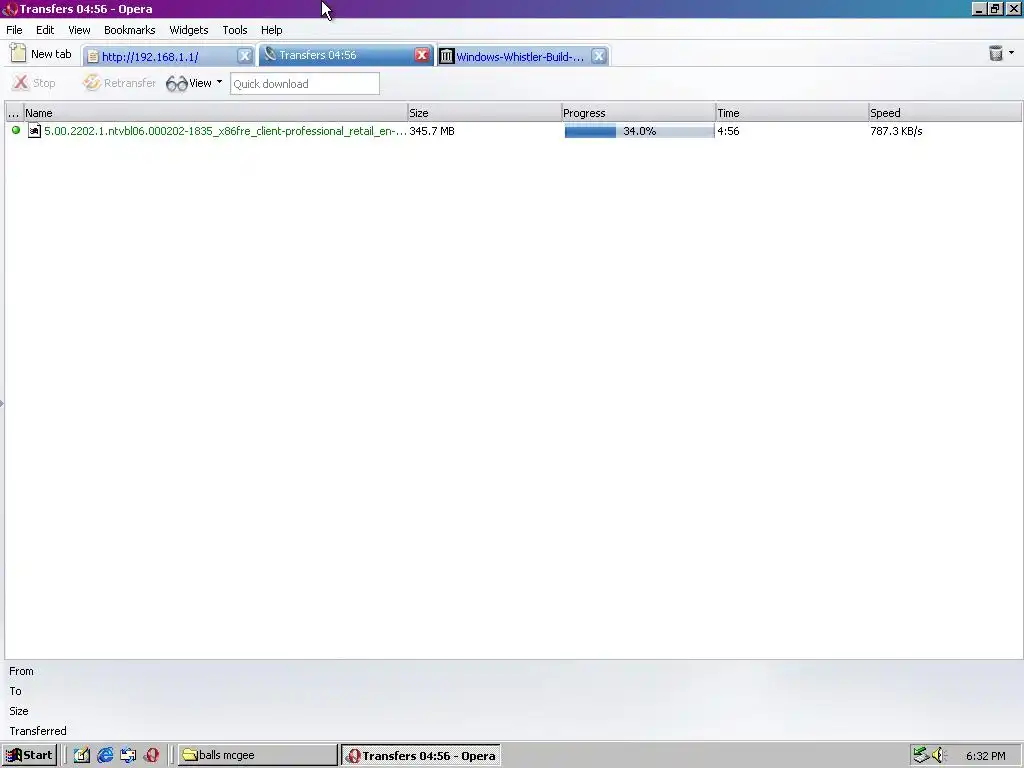Sort transfers by Name column
Screen dimensions: 1024x768
216,113
